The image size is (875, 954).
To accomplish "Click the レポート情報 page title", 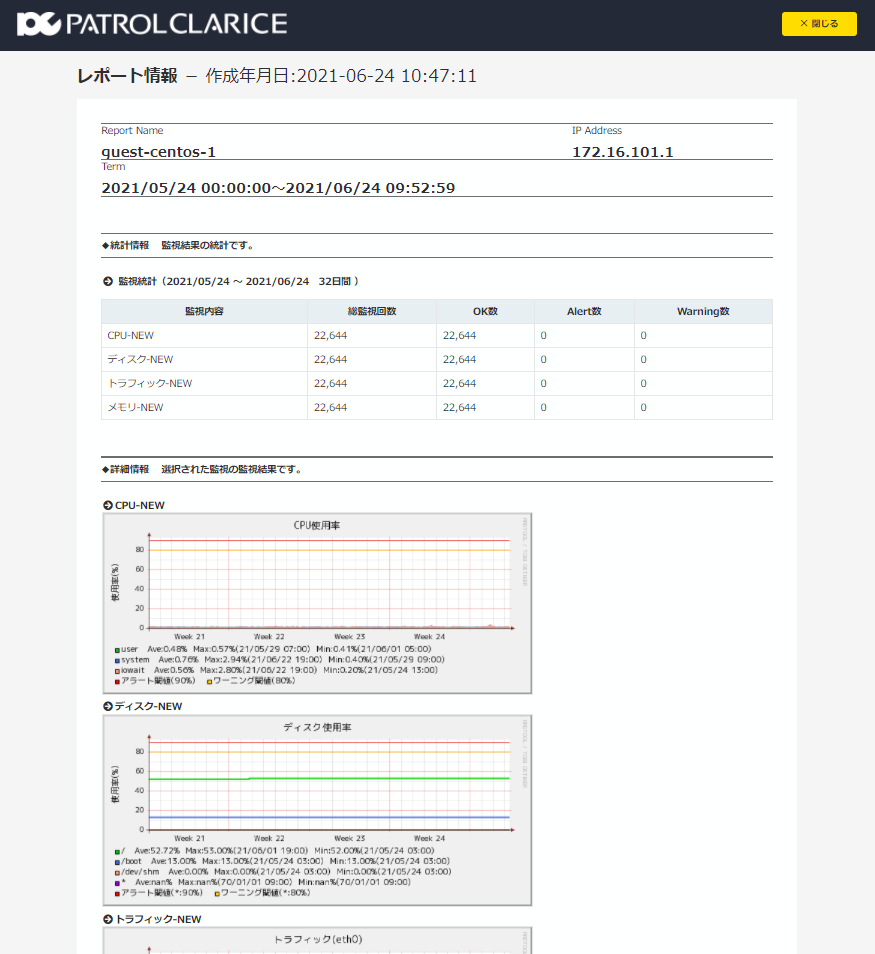I will [x=127, y=75].
